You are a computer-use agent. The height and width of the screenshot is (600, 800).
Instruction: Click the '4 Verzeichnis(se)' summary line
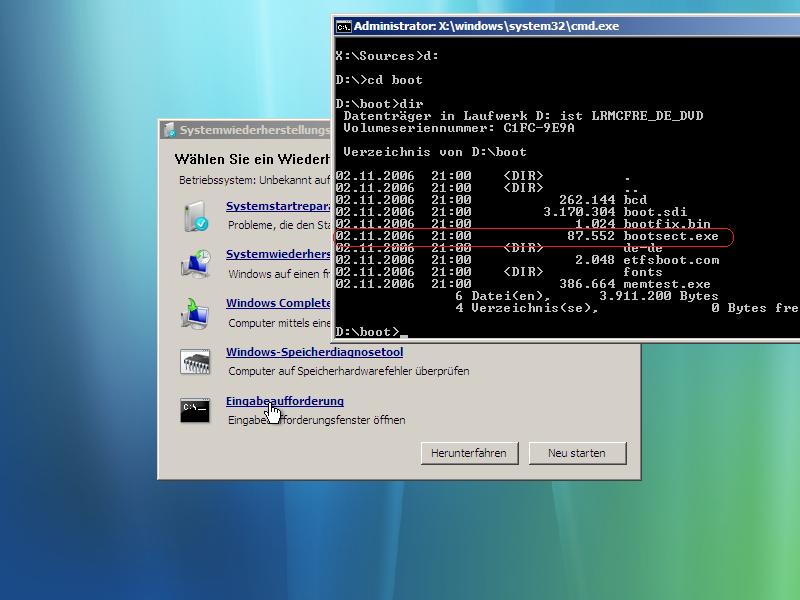[627, 308]
